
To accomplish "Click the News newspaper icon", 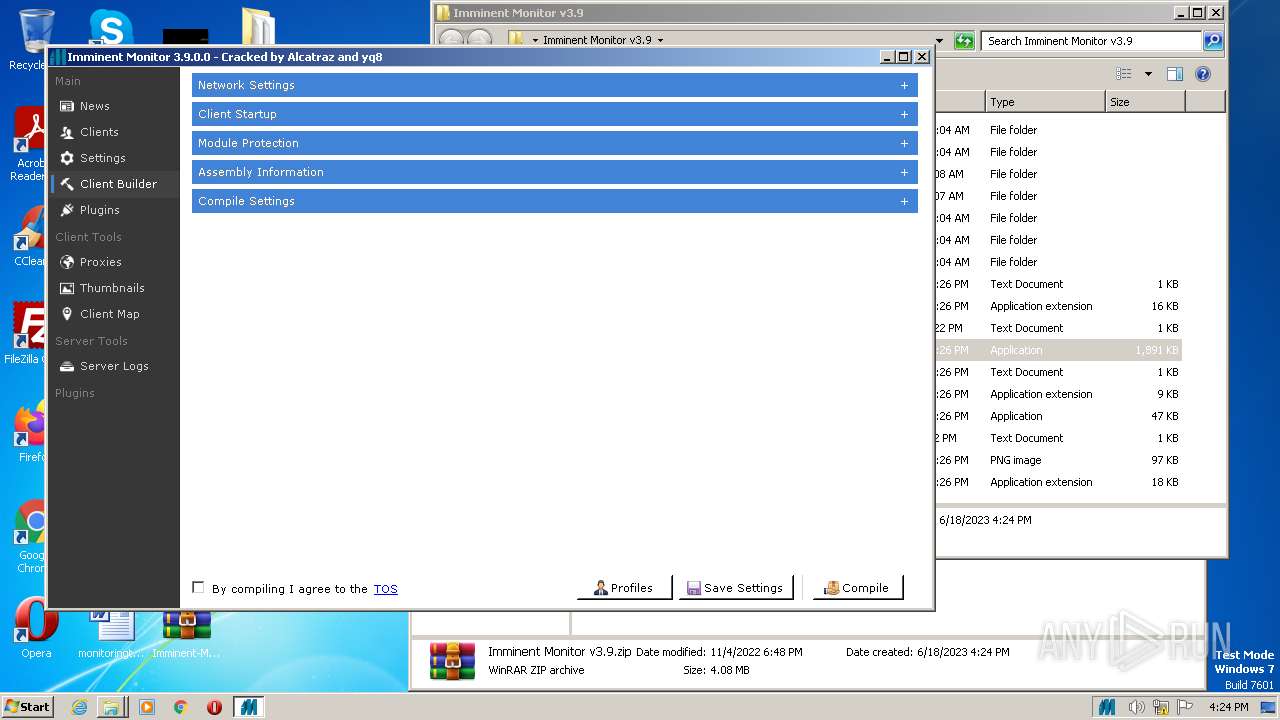I will click(x=67, y=106).
